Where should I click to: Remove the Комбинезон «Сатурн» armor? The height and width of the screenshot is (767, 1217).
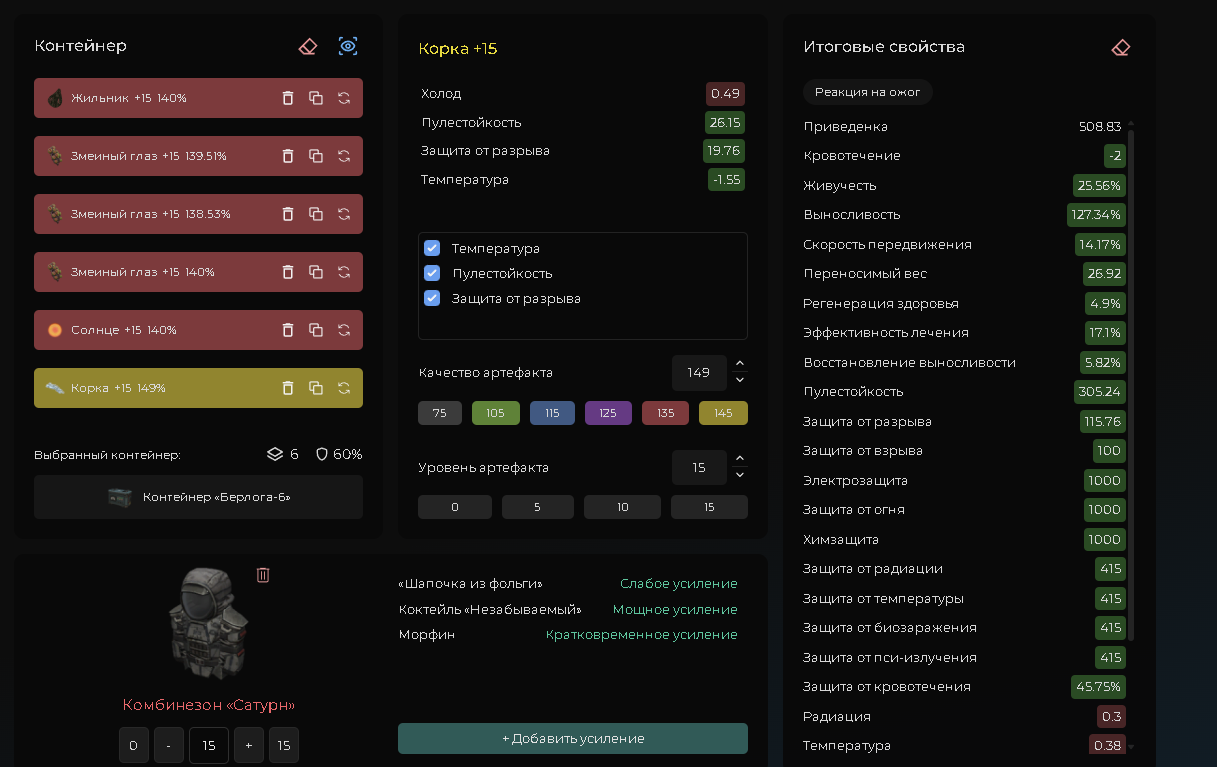263,575
